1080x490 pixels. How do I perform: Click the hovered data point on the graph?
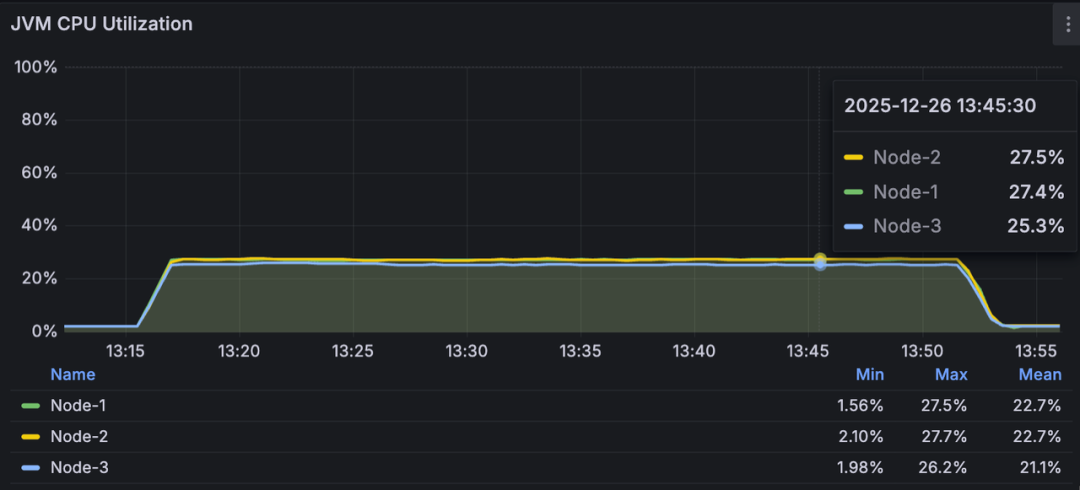[x=820, y=261]
